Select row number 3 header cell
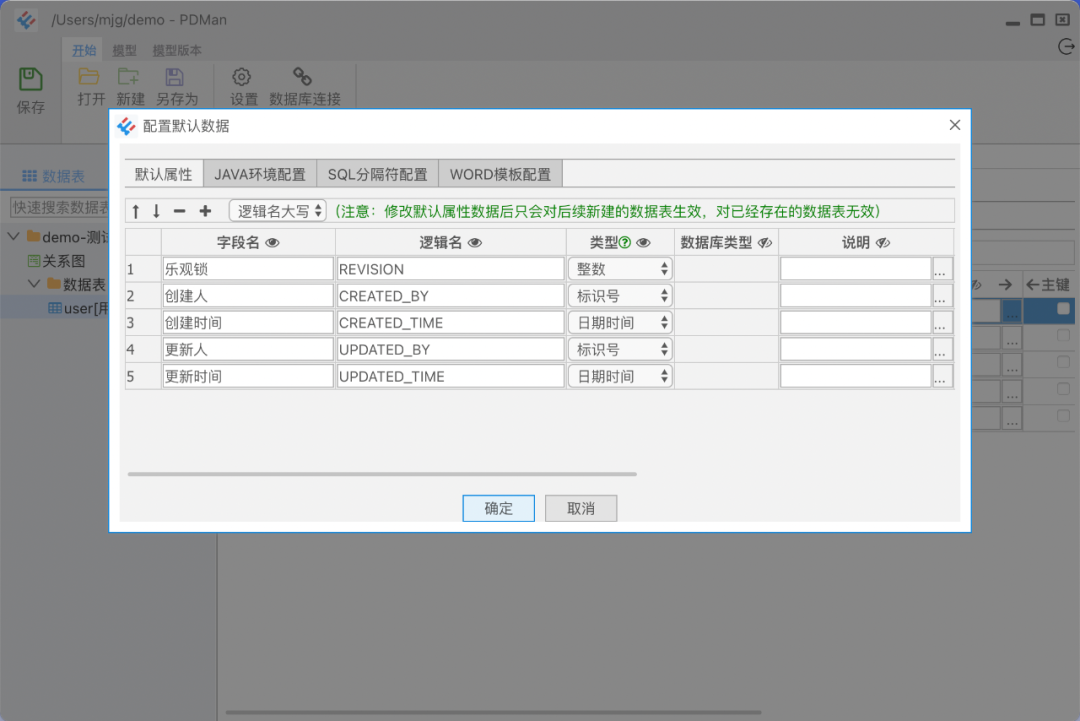Viewport: 1080px width, 721px height. tap(143, 323)
